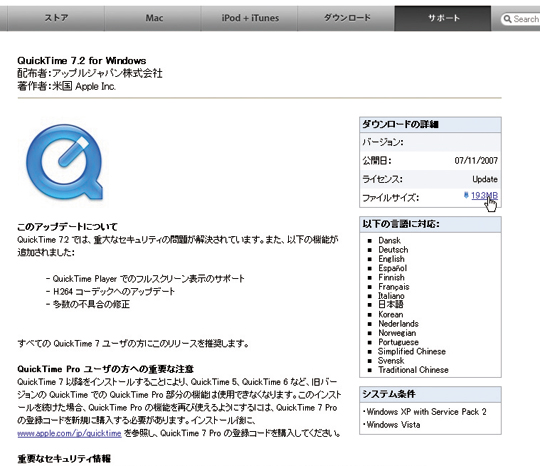Image resolution: width=540 pixels, height=466 pixels.
Task: Click the Deutsch language entry
Action: (393, 250)
